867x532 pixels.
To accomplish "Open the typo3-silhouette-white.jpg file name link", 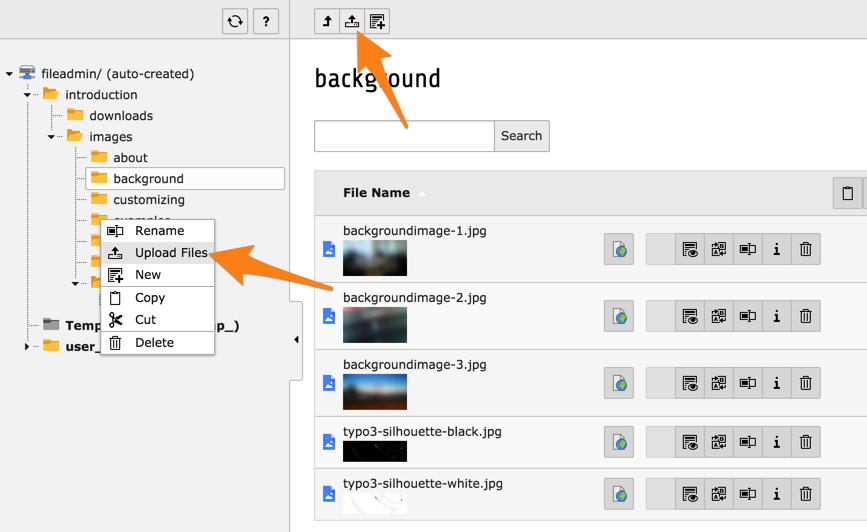I will click(422, 483).
